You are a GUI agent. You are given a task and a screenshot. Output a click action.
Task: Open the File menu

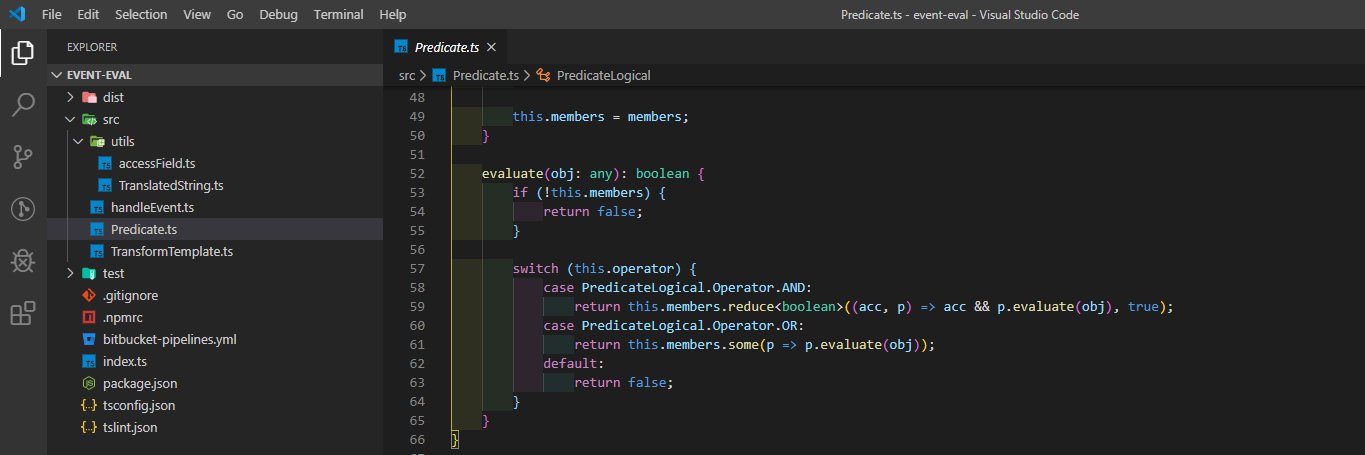[53, 15]
